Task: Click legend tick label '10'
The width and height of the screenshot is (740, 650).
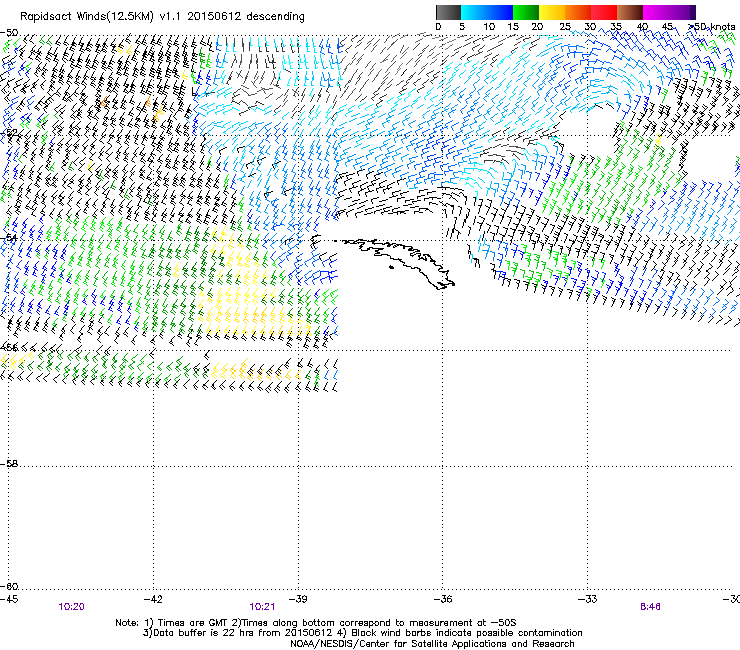Action: coord(488,26)
